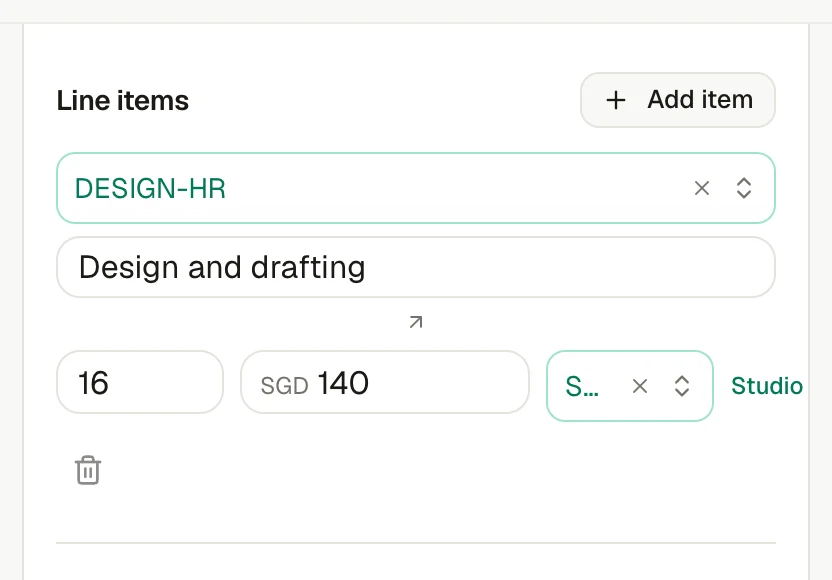Open the green Studio link
Image resolution: width=832 pixels, height=580 pixels.
[x=767, y=386]
